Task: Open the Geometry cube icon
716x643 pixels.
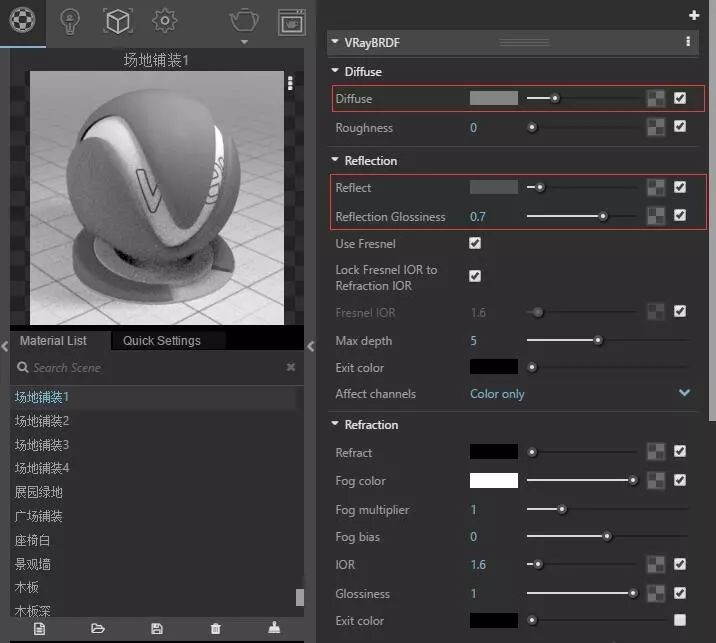Action: click(x=118, y=19)
